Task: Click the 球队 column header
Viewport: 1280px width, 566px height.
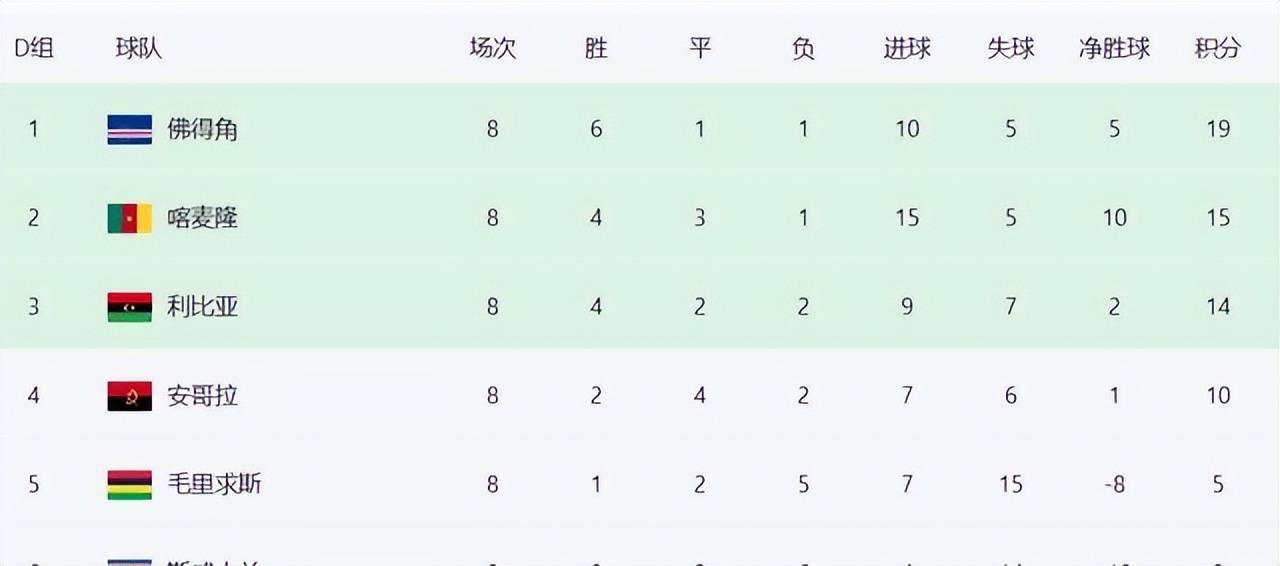Action: click(x=139, y=48)
